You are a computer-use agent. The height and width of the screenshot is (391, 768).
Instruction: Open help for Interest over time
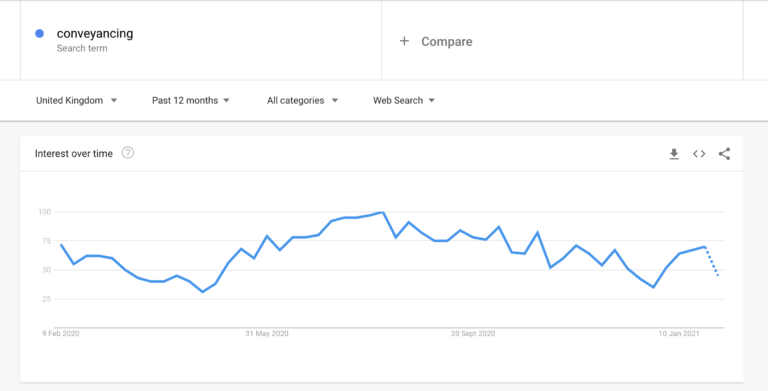click(x=128, y=153)
